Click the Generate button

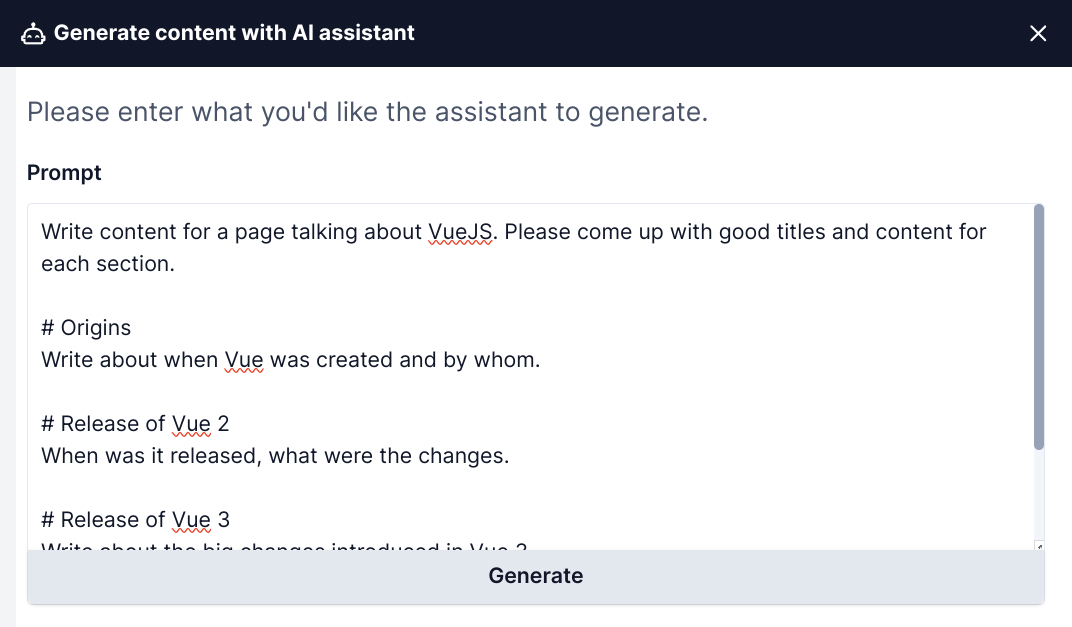[x=536, y=576]
